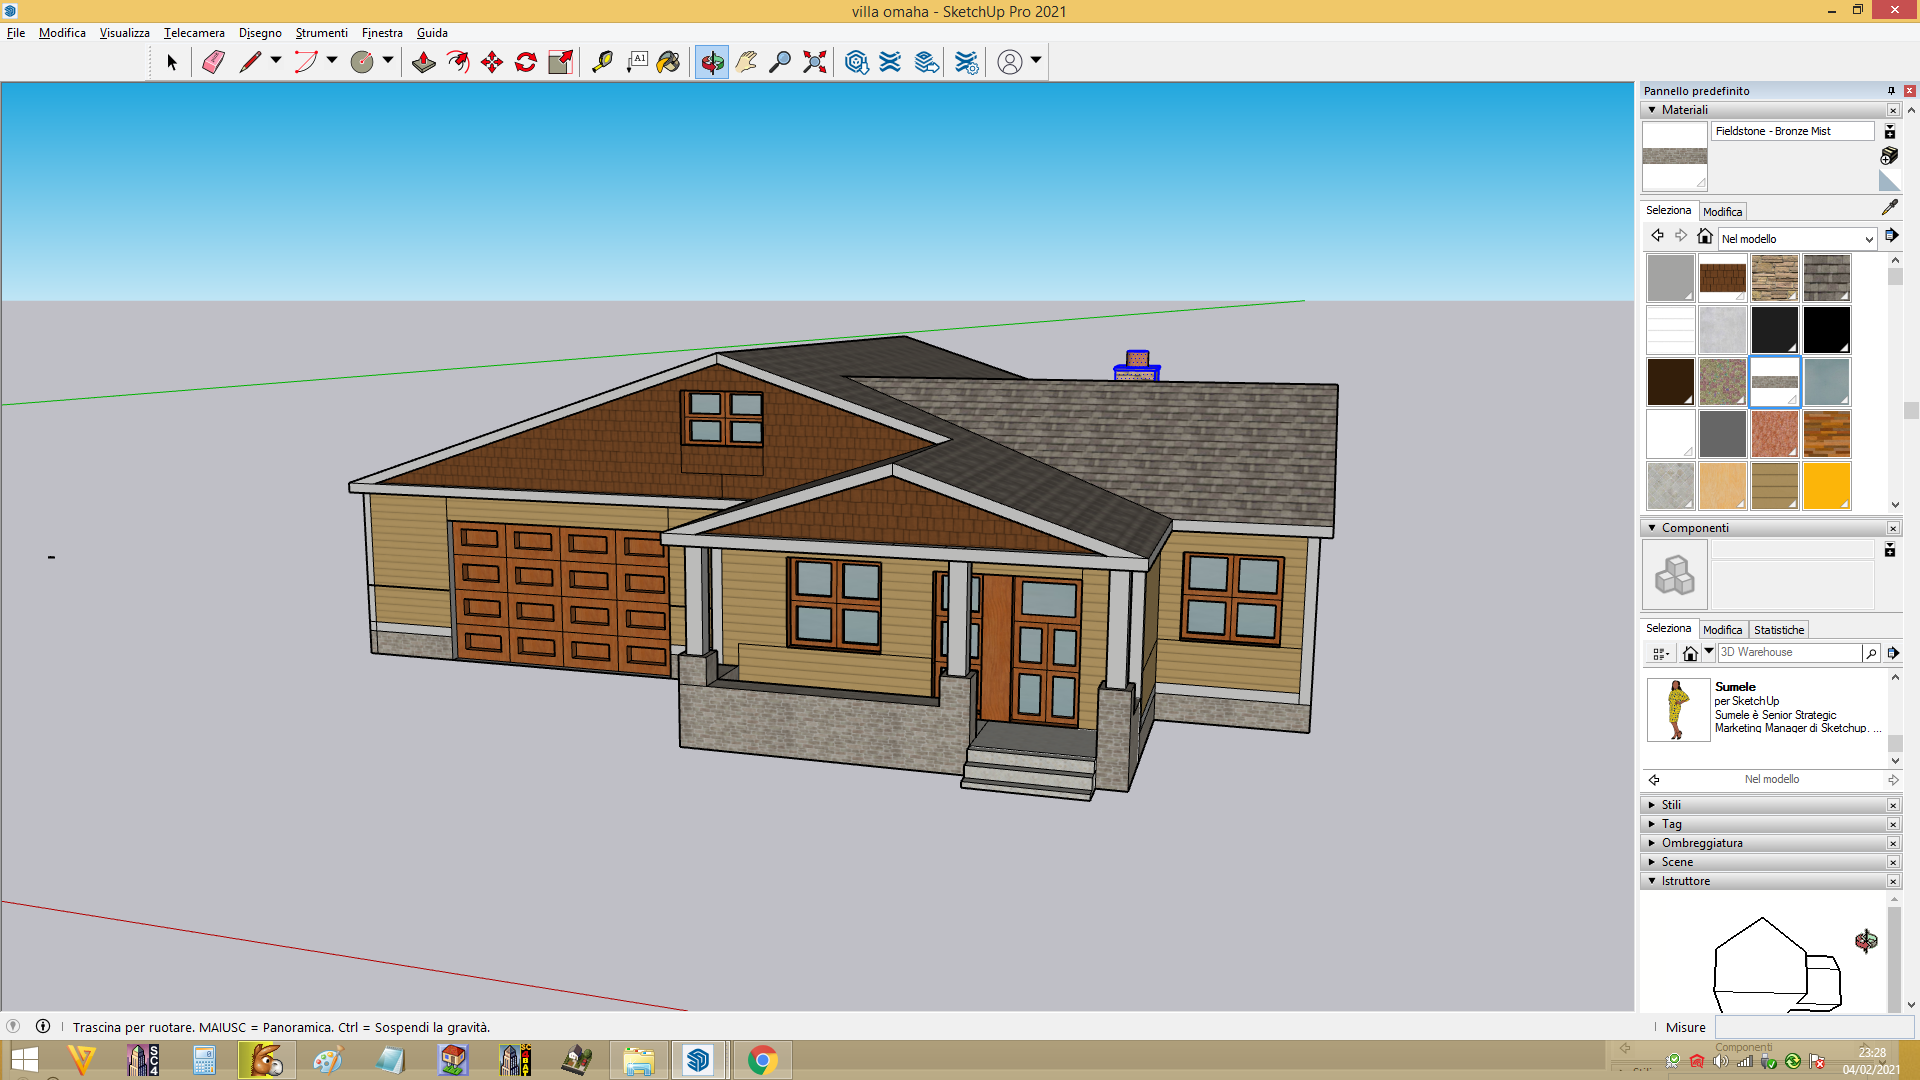Select the solid black material swatch
This screenshot has height=1080, width=1920.
(x=1826, y=330)
